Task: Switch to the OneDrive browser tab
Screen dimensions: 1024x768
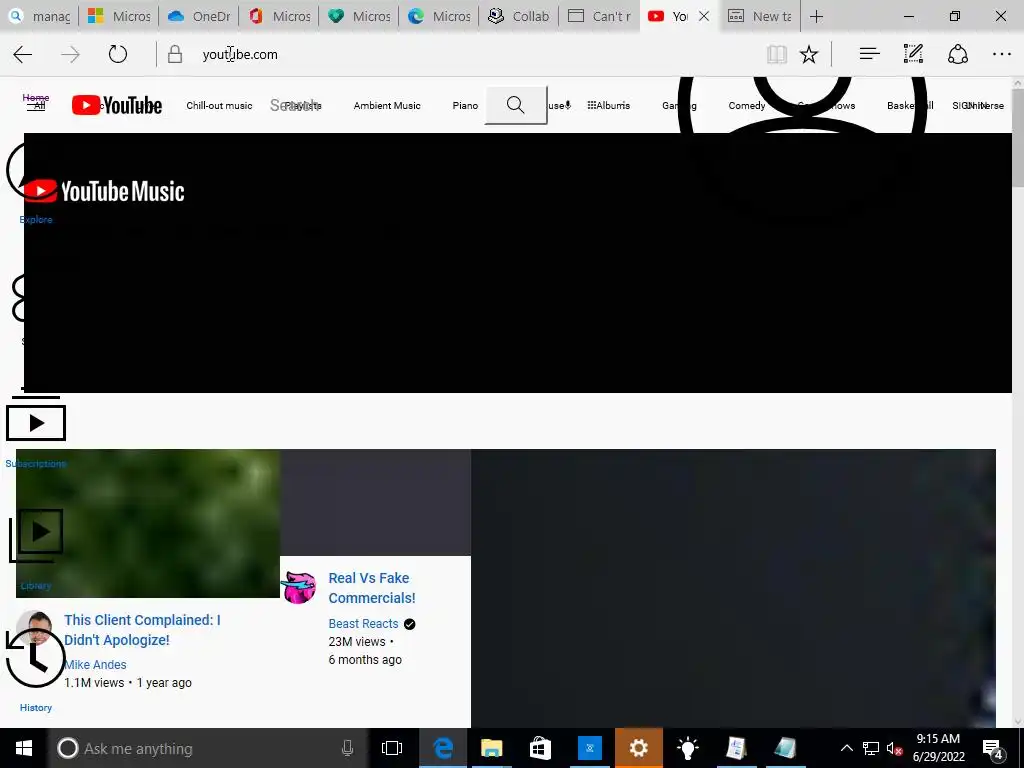Action: pyautogui.click(x=199, y=16)
